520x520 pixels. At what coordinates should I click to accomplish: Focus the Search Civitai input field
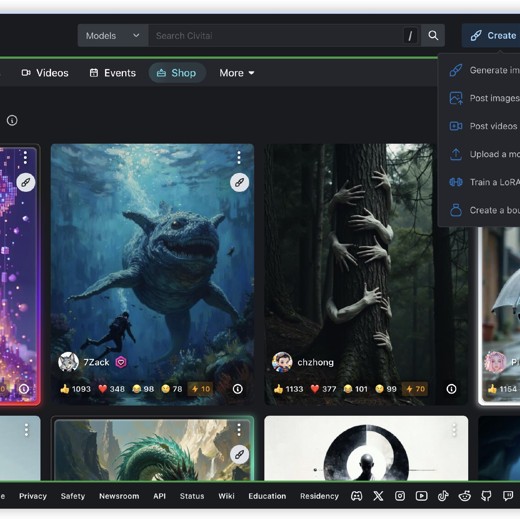276,35
